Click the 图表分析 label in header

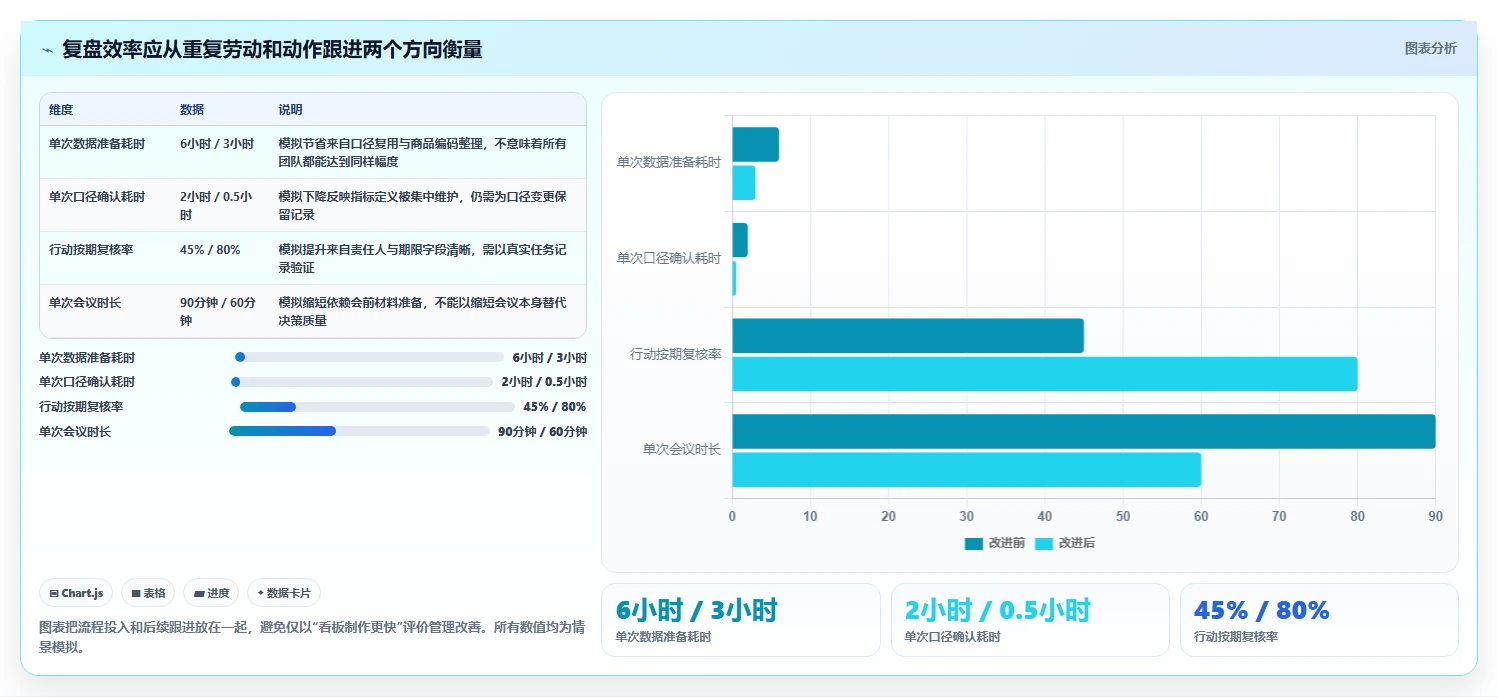(x=1430, y=48)
